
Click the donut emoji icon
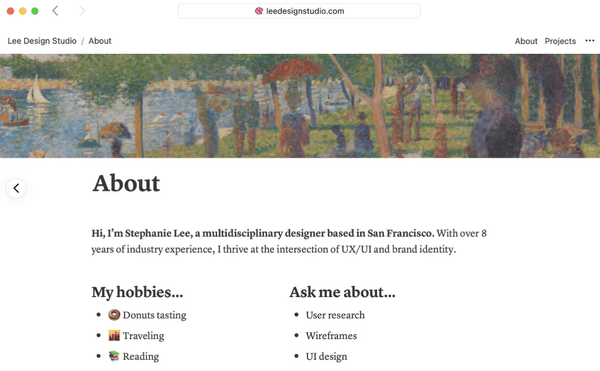(x=114, y=315)
